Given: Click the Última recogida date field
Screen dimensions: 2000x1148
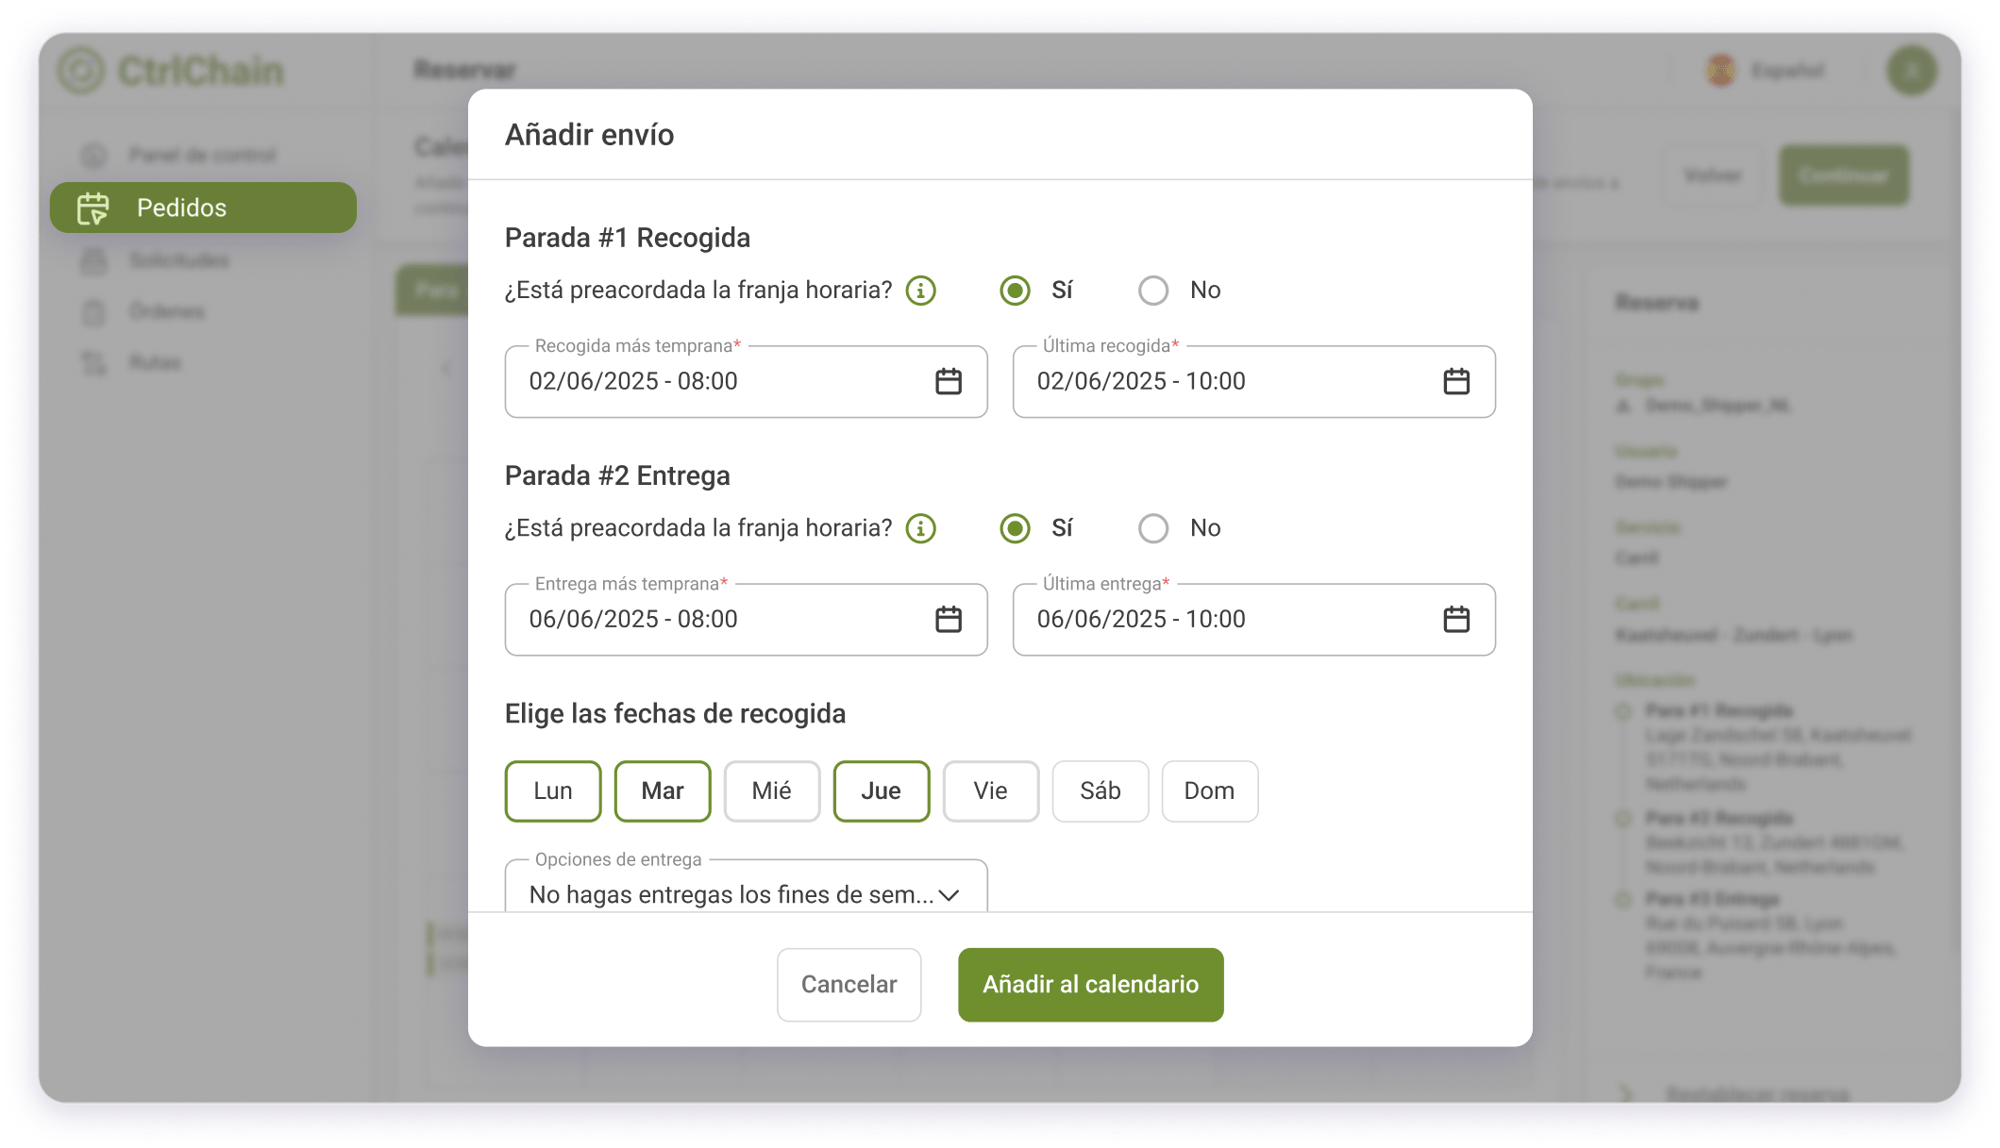Looking at the screenshot, I should [1254, 381].
